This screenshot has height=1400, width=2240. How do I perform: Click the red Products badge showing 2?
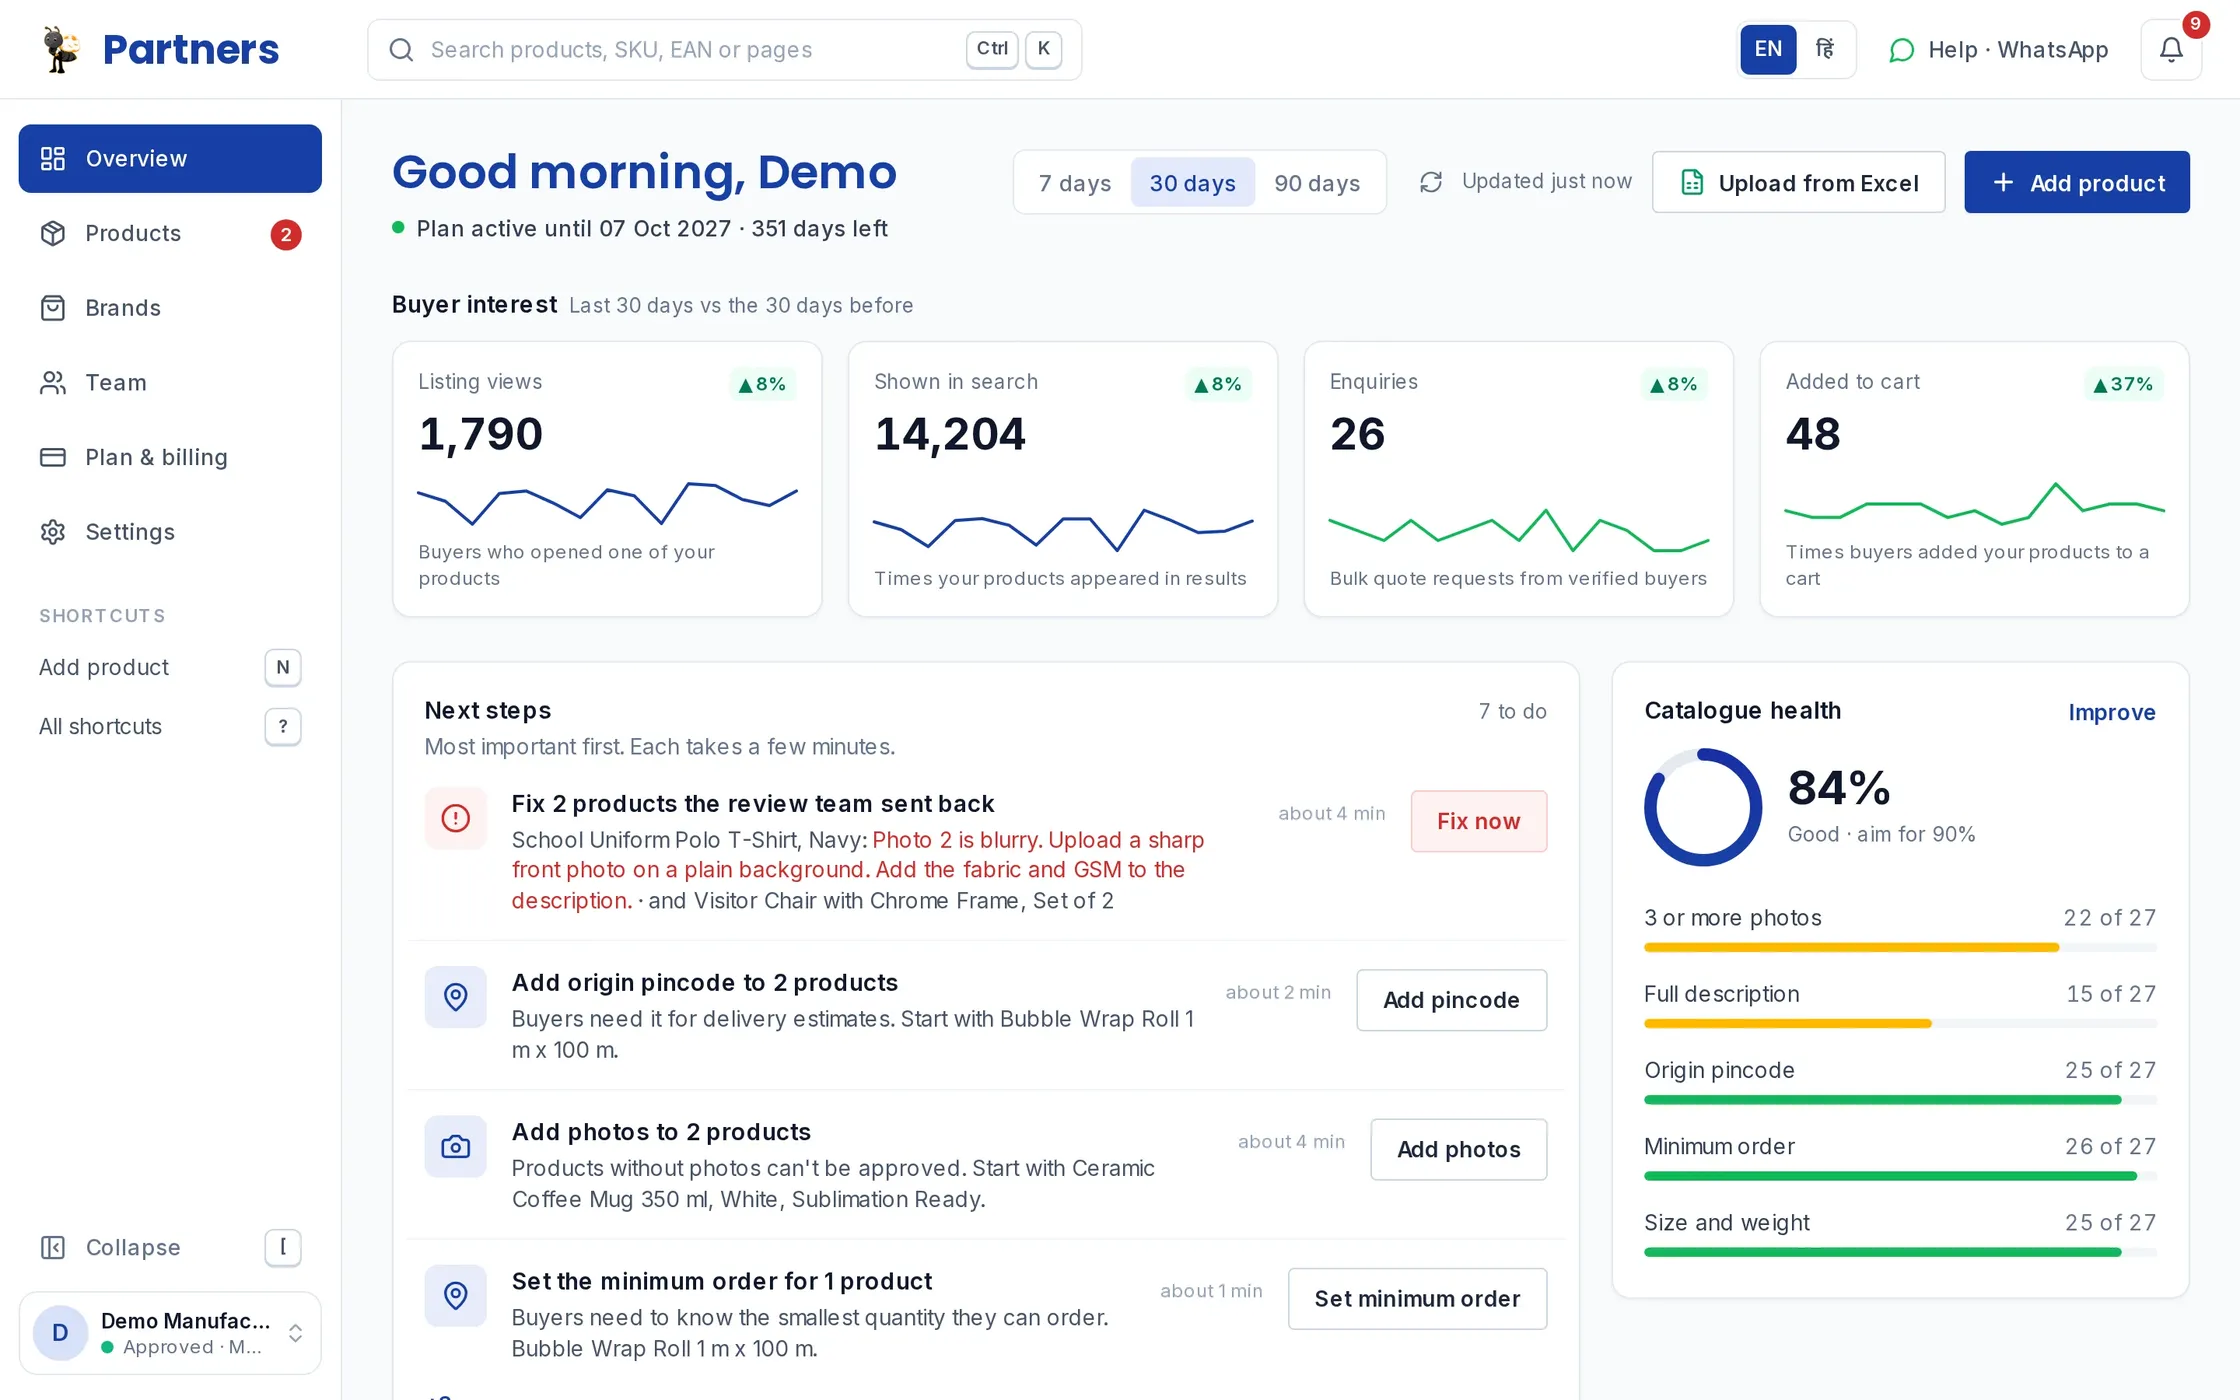tap(286, 234)
